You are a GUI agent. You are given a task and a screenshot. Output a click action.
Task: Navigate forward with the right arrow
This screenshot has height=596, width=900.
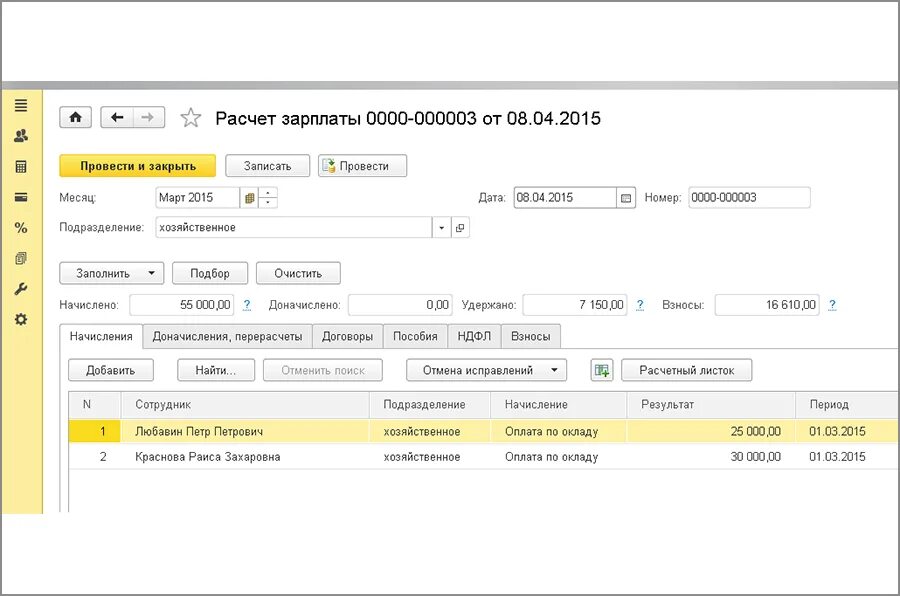click(x=149, y=118)
